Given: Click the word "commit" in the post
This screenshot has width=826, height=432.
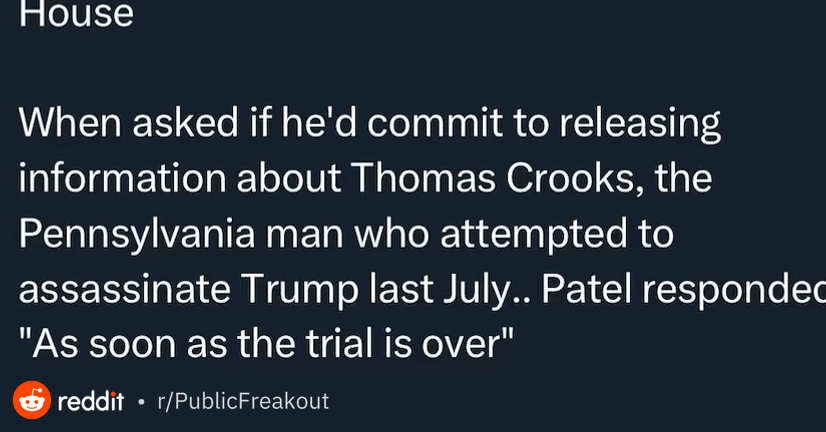Looking at the screenshot, I should (x=435, y=122).
